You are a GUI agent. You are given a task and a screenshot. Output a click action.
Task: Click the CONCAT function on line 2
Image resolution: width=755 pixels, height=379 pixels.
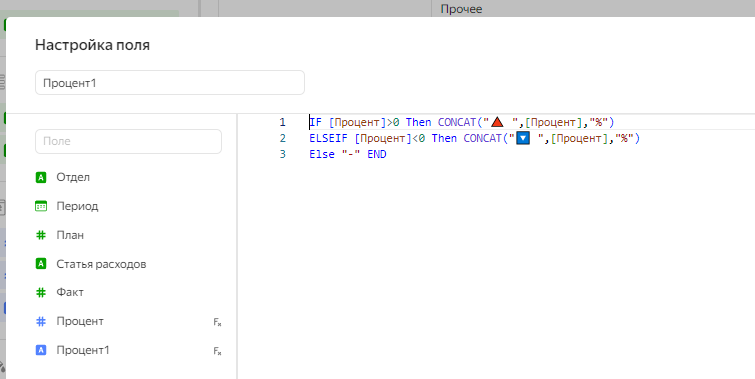(x=483, y=139)
